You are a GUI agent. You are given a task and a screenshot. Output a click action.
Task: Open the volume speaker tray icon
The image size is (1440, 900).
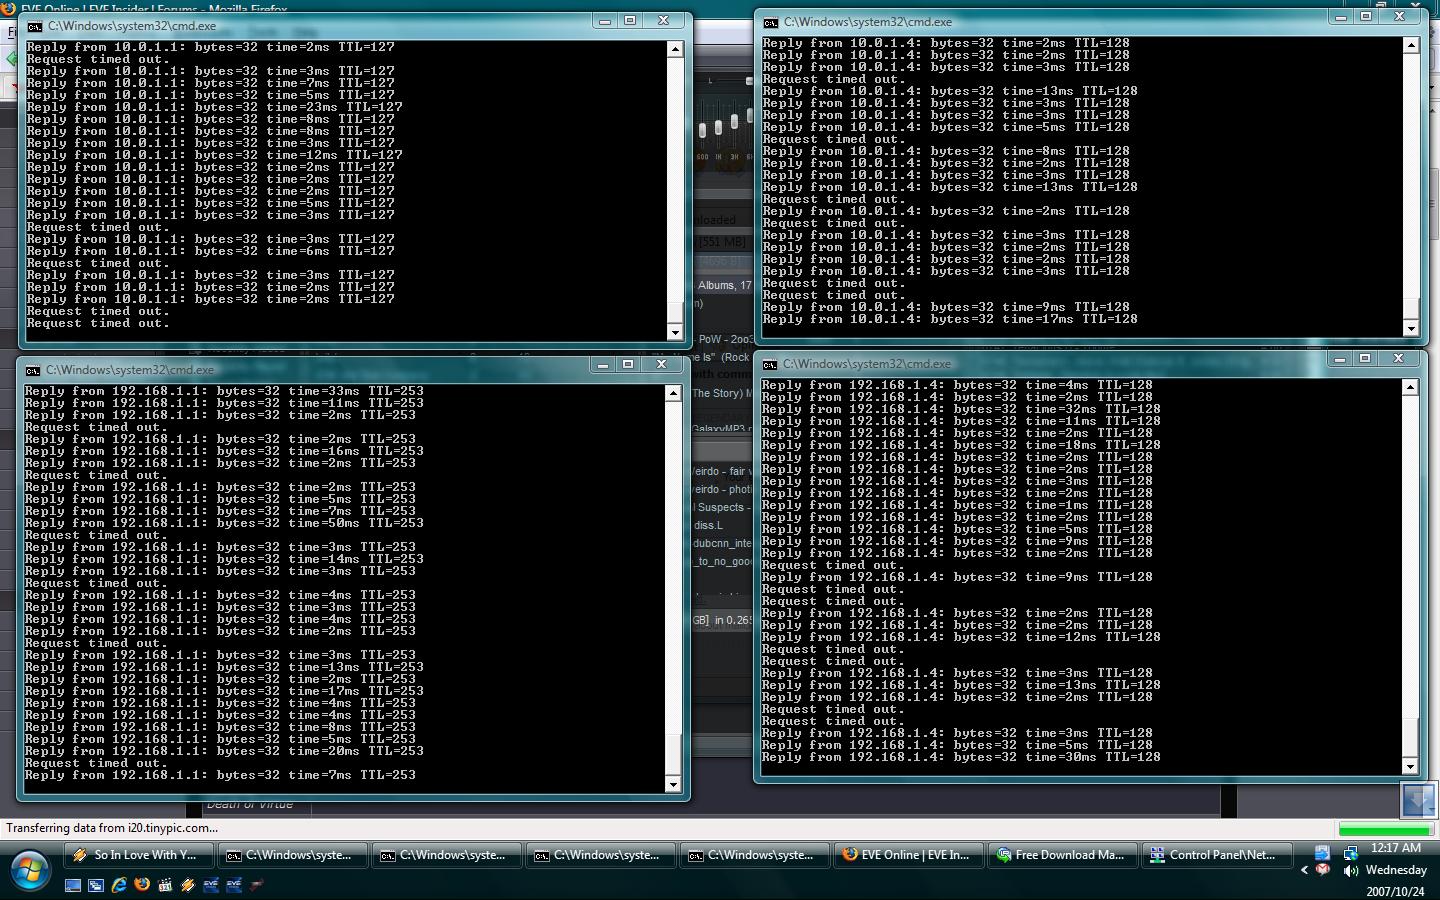[1351, 870]
